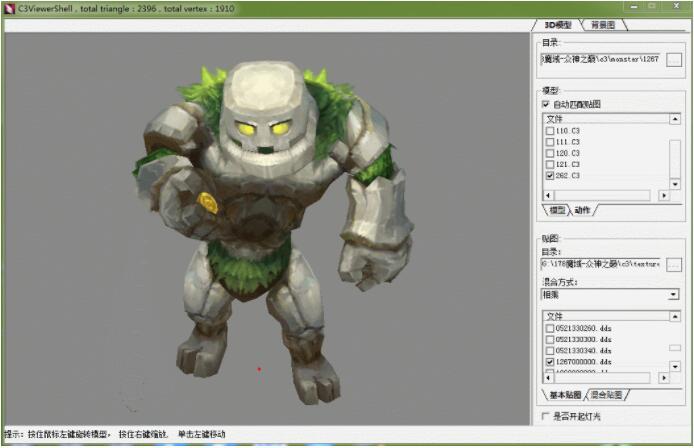Select the 模型 tab under the model file list

click(x=556, y=210)
